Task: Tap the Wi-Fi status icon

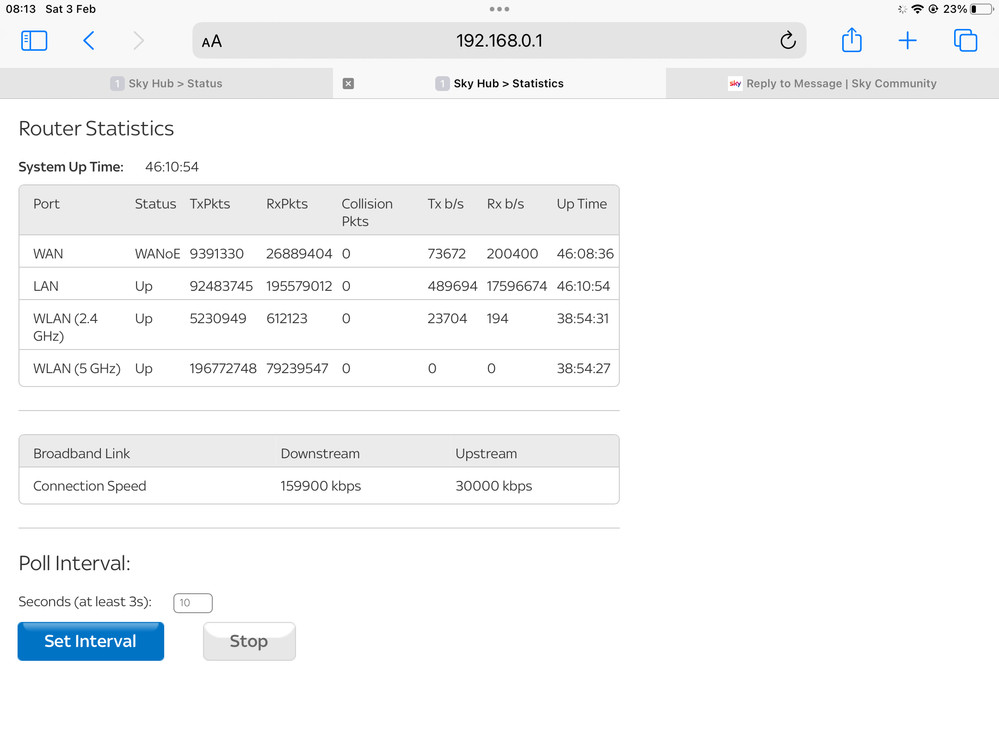Action: pos(917,9)
